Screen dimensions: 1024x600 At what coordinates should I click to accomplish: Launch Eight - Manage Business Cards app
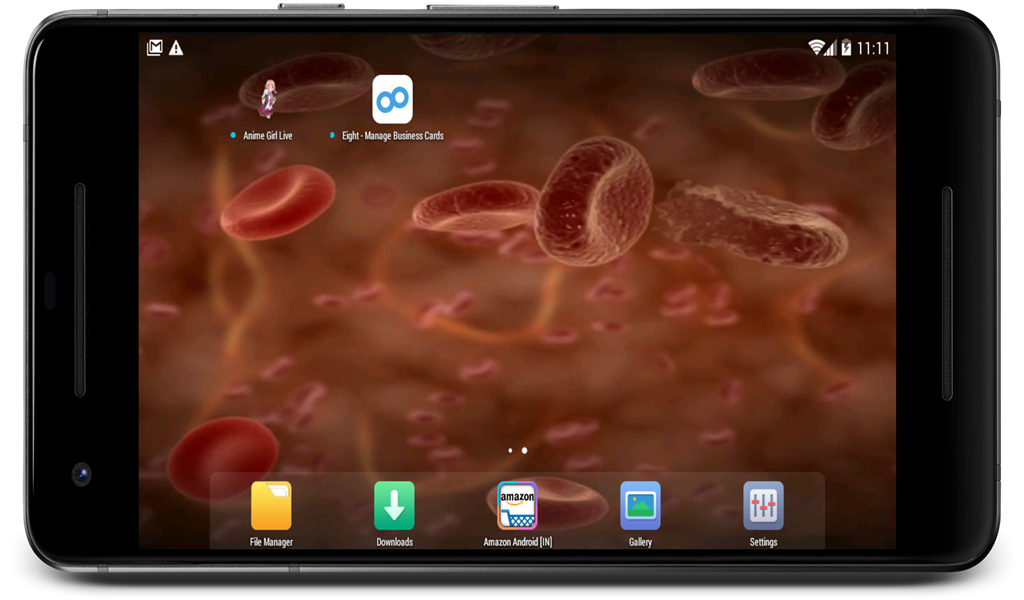click(392, 97)
